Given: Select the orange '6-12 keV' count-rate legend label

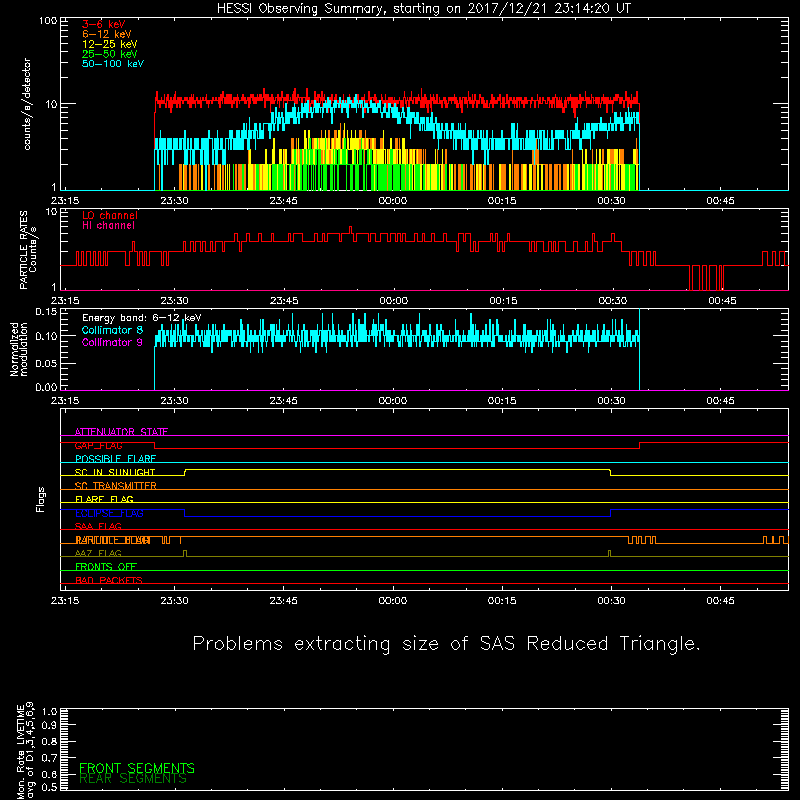Looking at the screenshot, I should point(107,34).
